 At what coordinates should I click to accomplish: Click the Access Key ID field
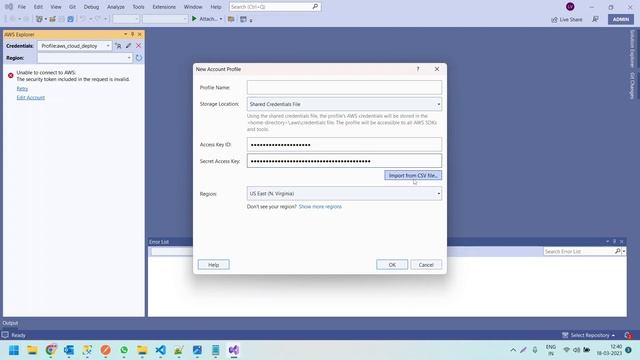(x=344, y=144)
